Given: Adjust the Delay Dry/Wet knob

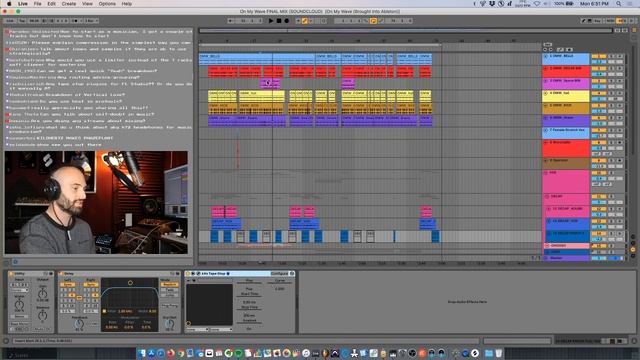Looking at the screenshot, I should click(169, 323).
